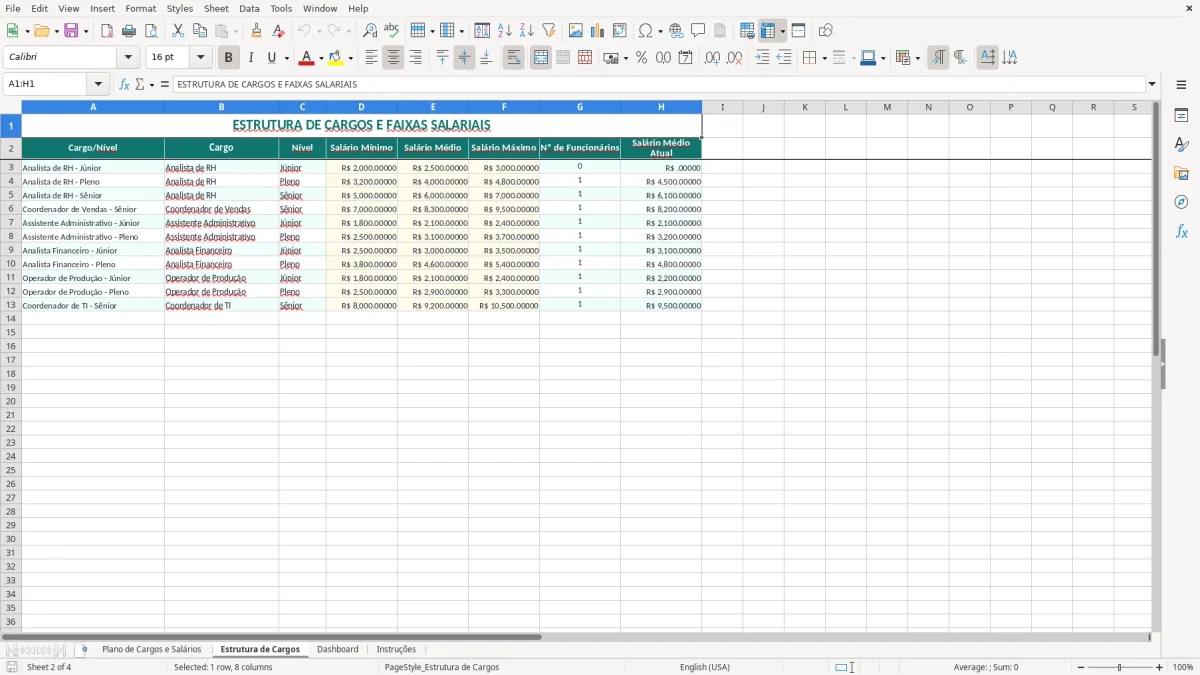Apply the red font color swatch
Screen dimensions: 1200x675
[x=307, y=58]
